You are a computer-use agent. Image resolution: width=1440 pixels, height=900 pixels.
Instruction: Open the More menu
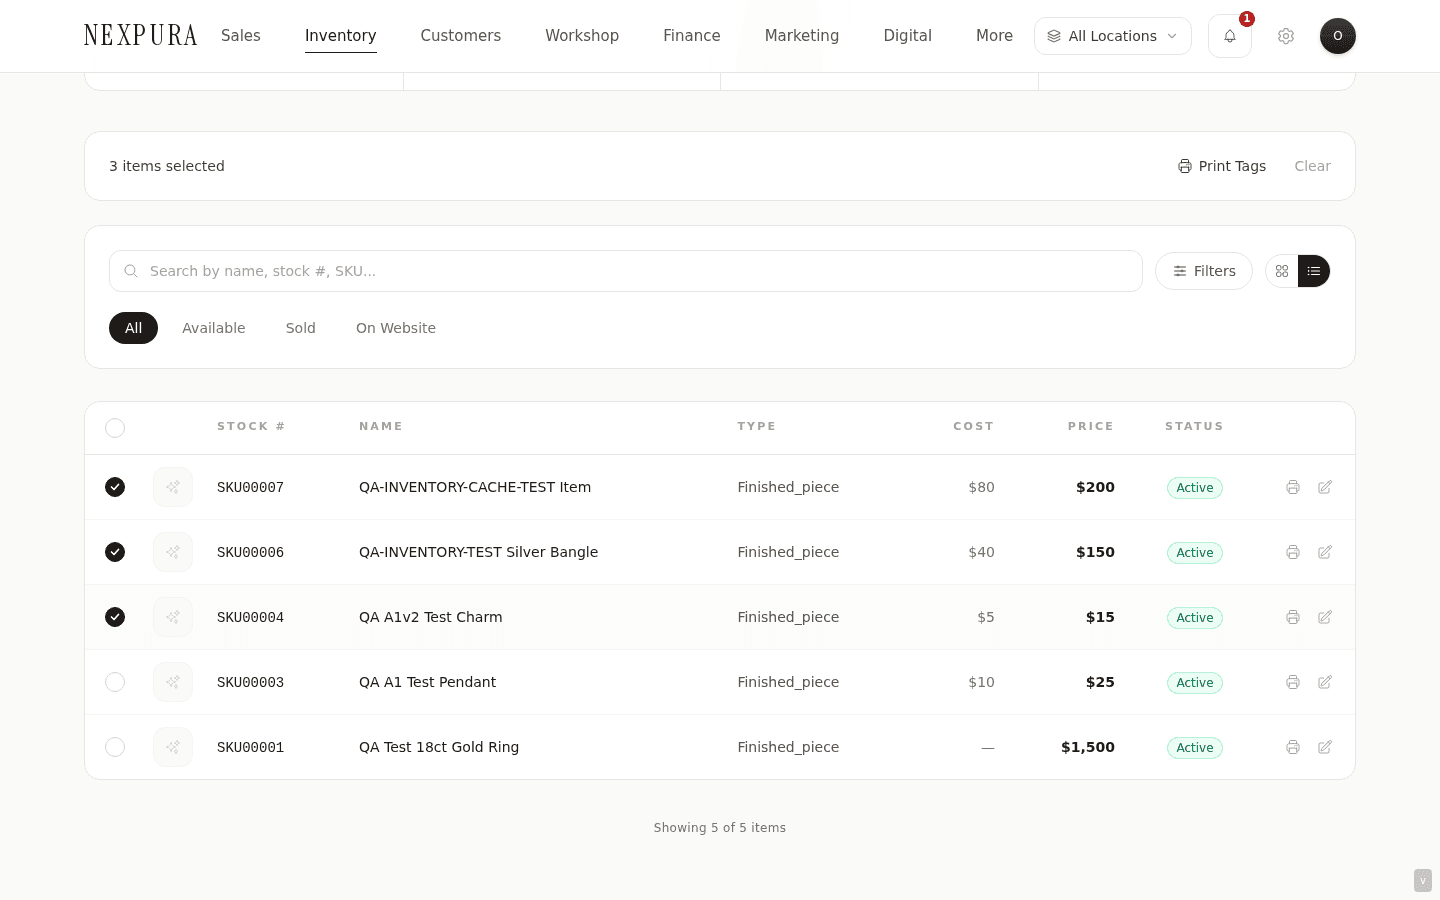click(x=994, y=36)
